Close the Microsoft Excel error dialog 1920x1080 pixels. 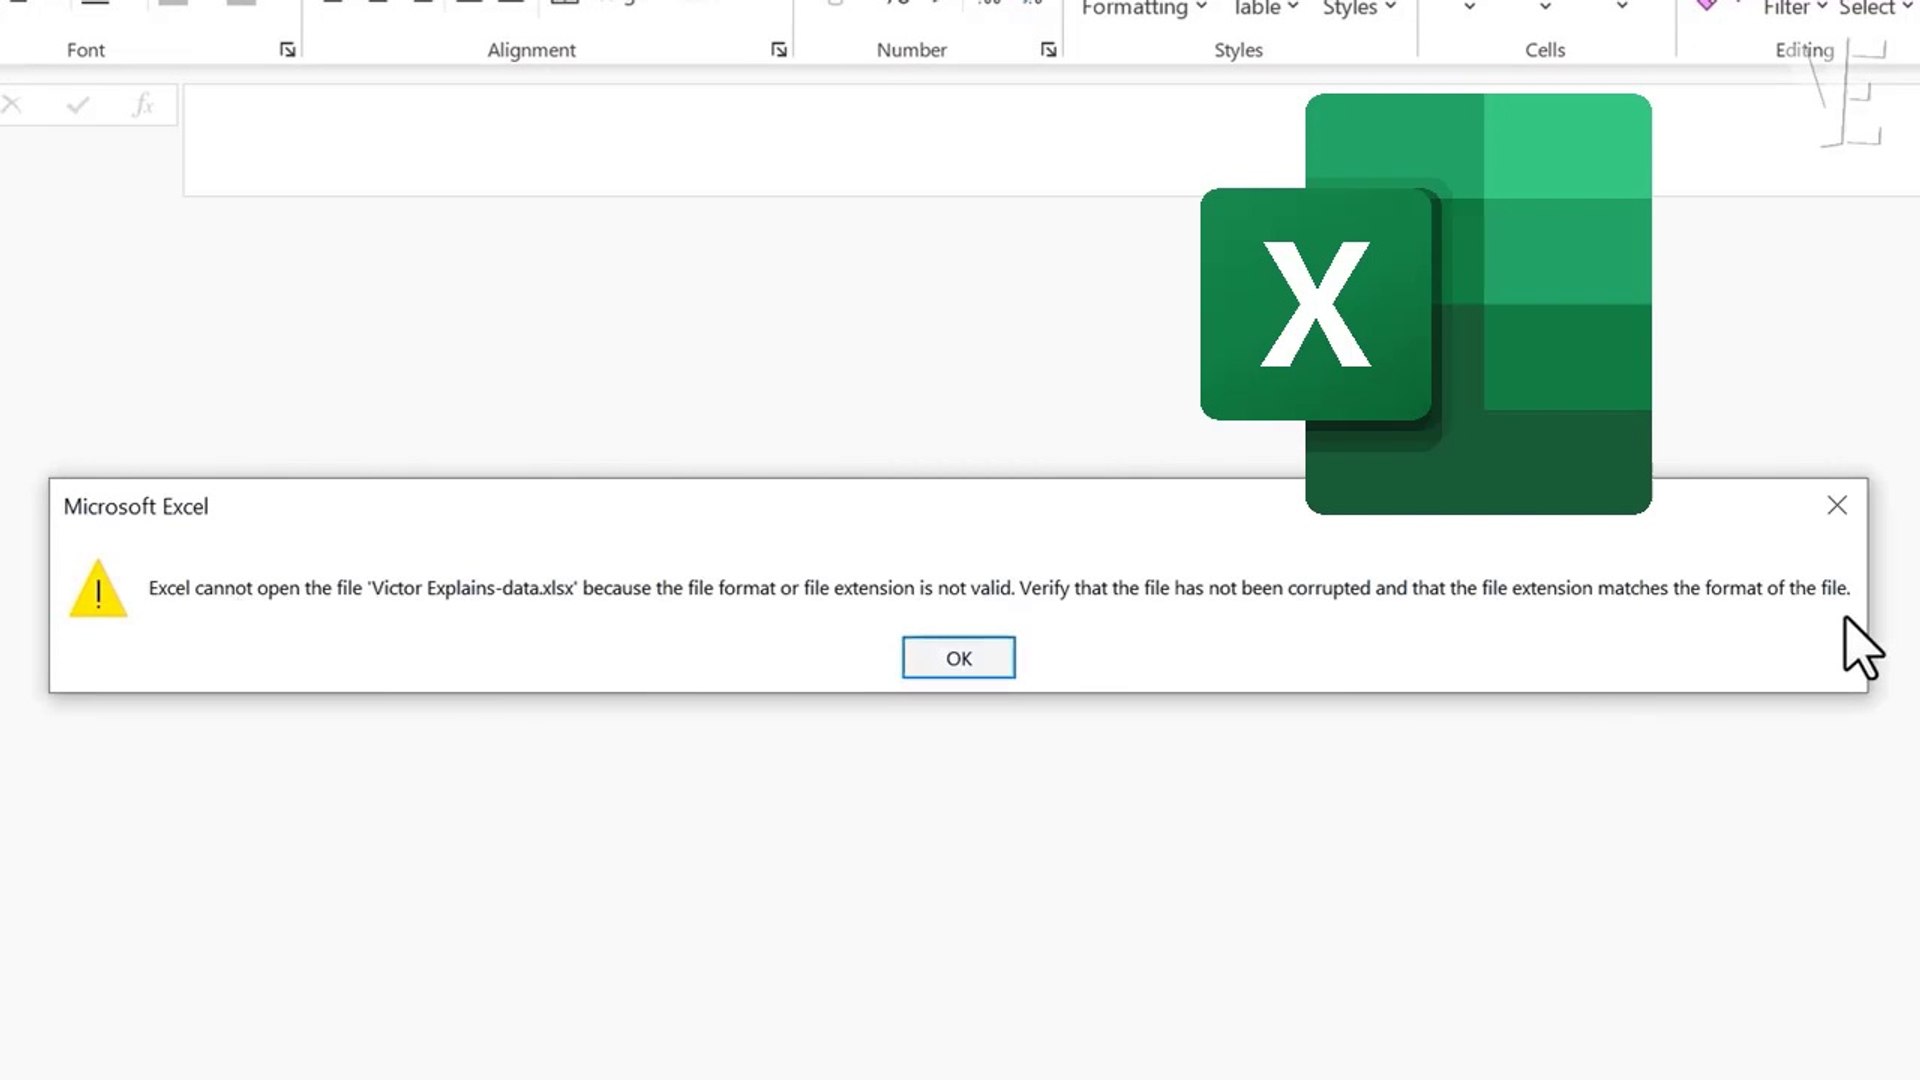pyautogui.click(x=1837, y=506)
